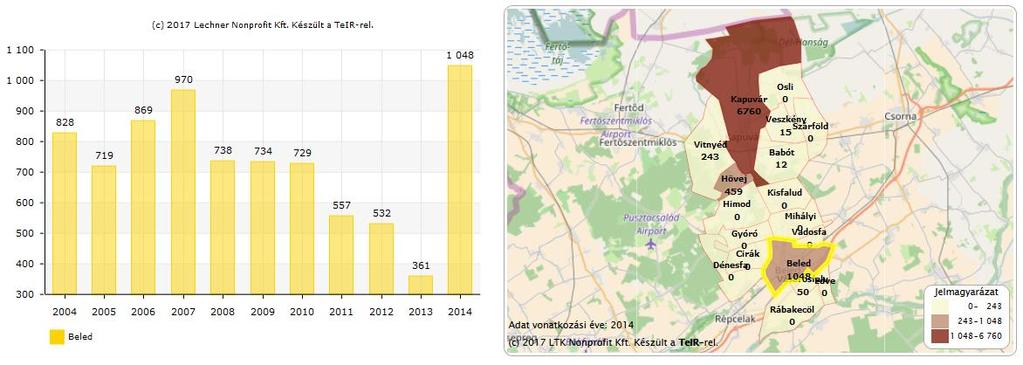Image resolution: width=1023 pixels, height=365 pixels.
Task: Click the Szárföld map label
Action: (810, 127)
